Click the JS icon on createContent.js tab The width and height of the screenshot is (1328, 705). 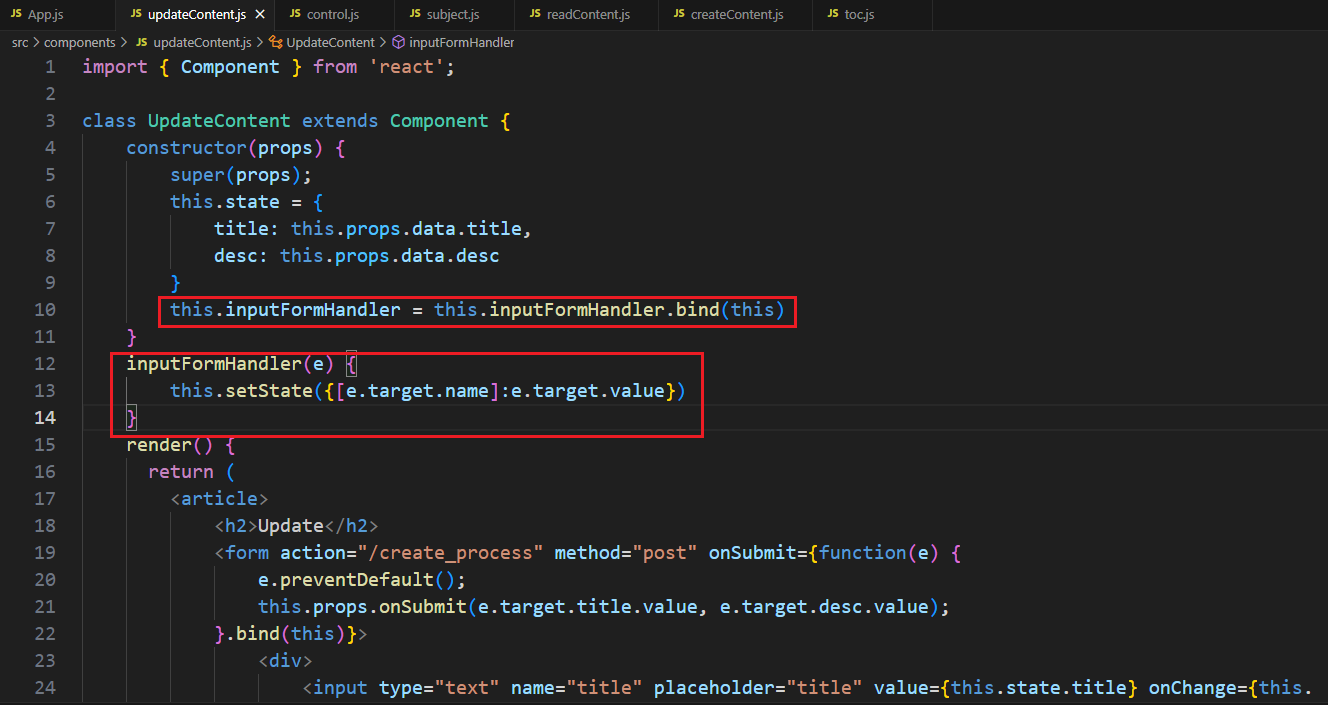(x=679, y=14)
